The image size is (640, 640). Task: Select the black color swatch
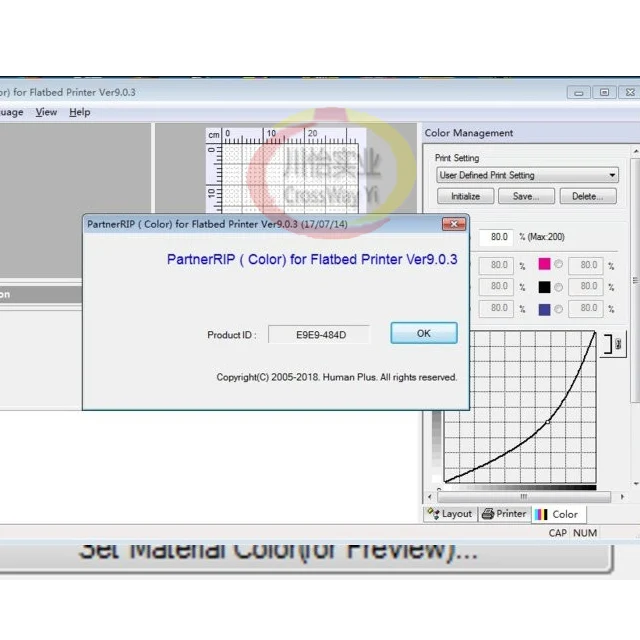(x=544, y=287)
